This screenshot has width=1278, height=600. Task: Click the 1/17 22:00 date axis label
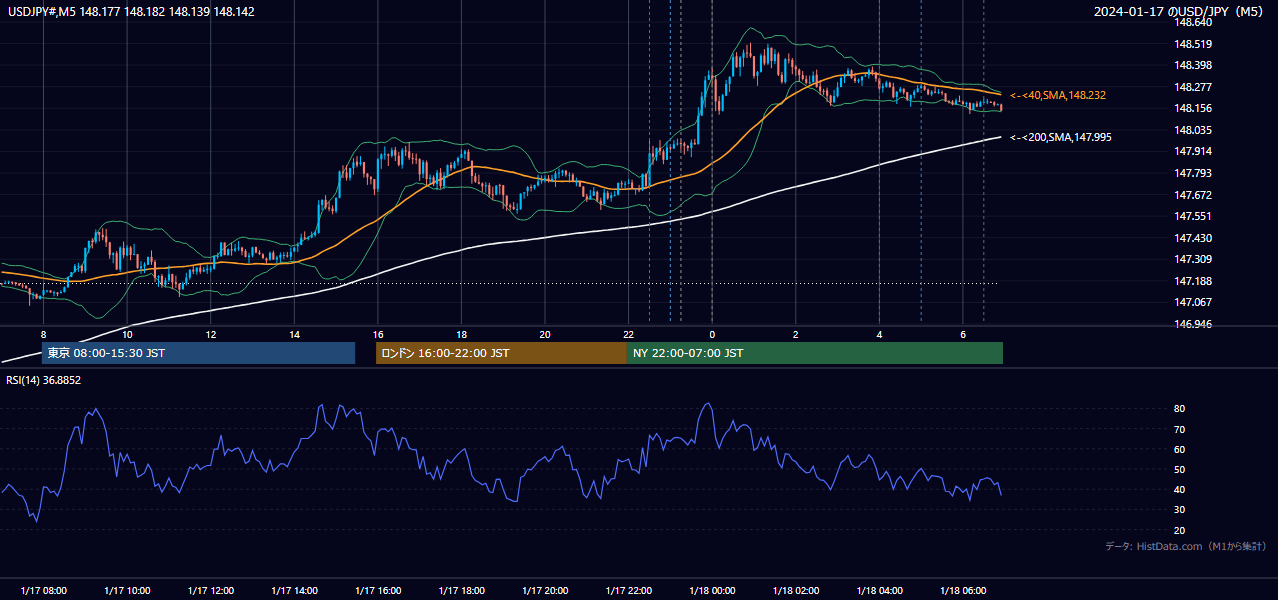pos(628,591)
